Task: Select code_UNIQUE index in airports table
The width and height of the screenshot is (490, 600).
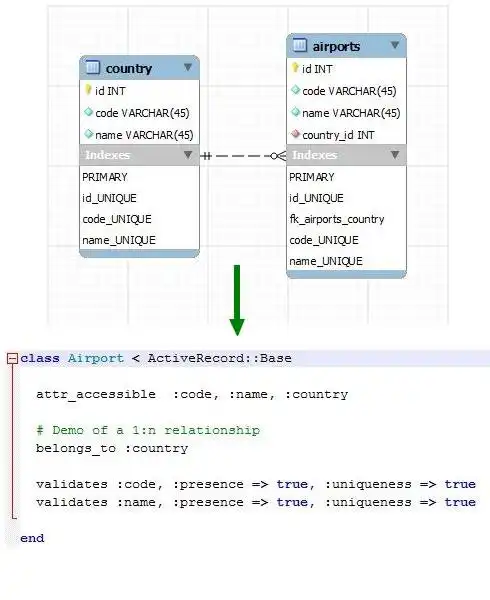Action: pyautogui.click(x=324, y=240)
